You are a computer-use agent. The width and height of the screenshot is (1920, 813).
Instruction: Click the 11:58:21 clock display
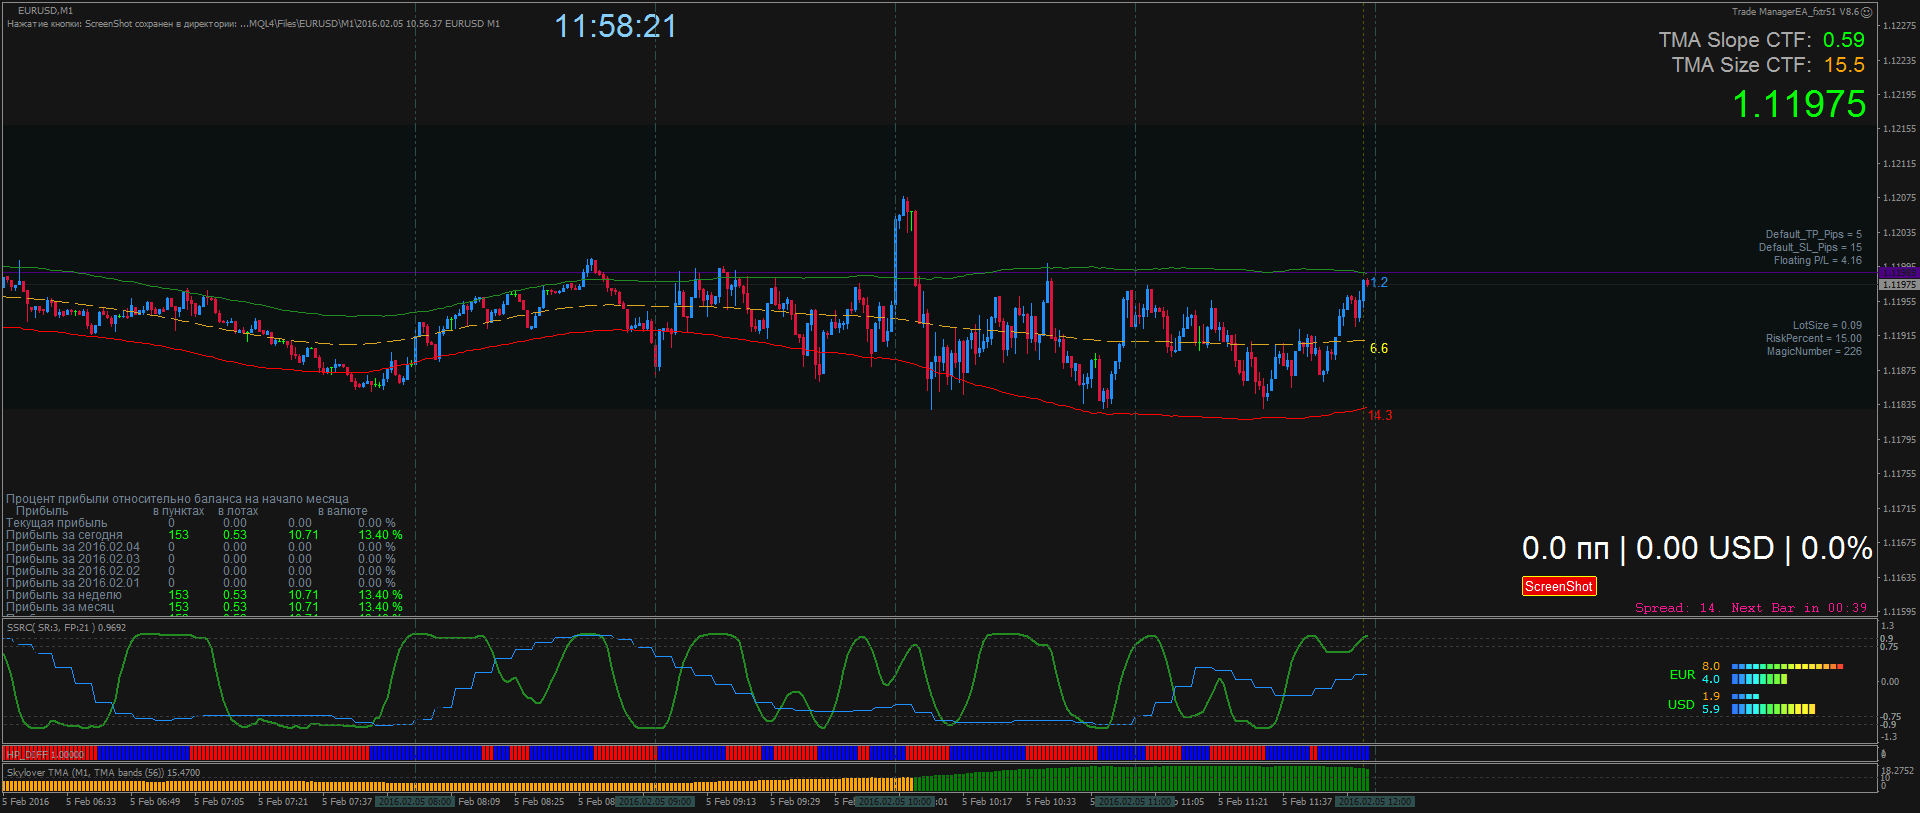[x=616, y=26]
